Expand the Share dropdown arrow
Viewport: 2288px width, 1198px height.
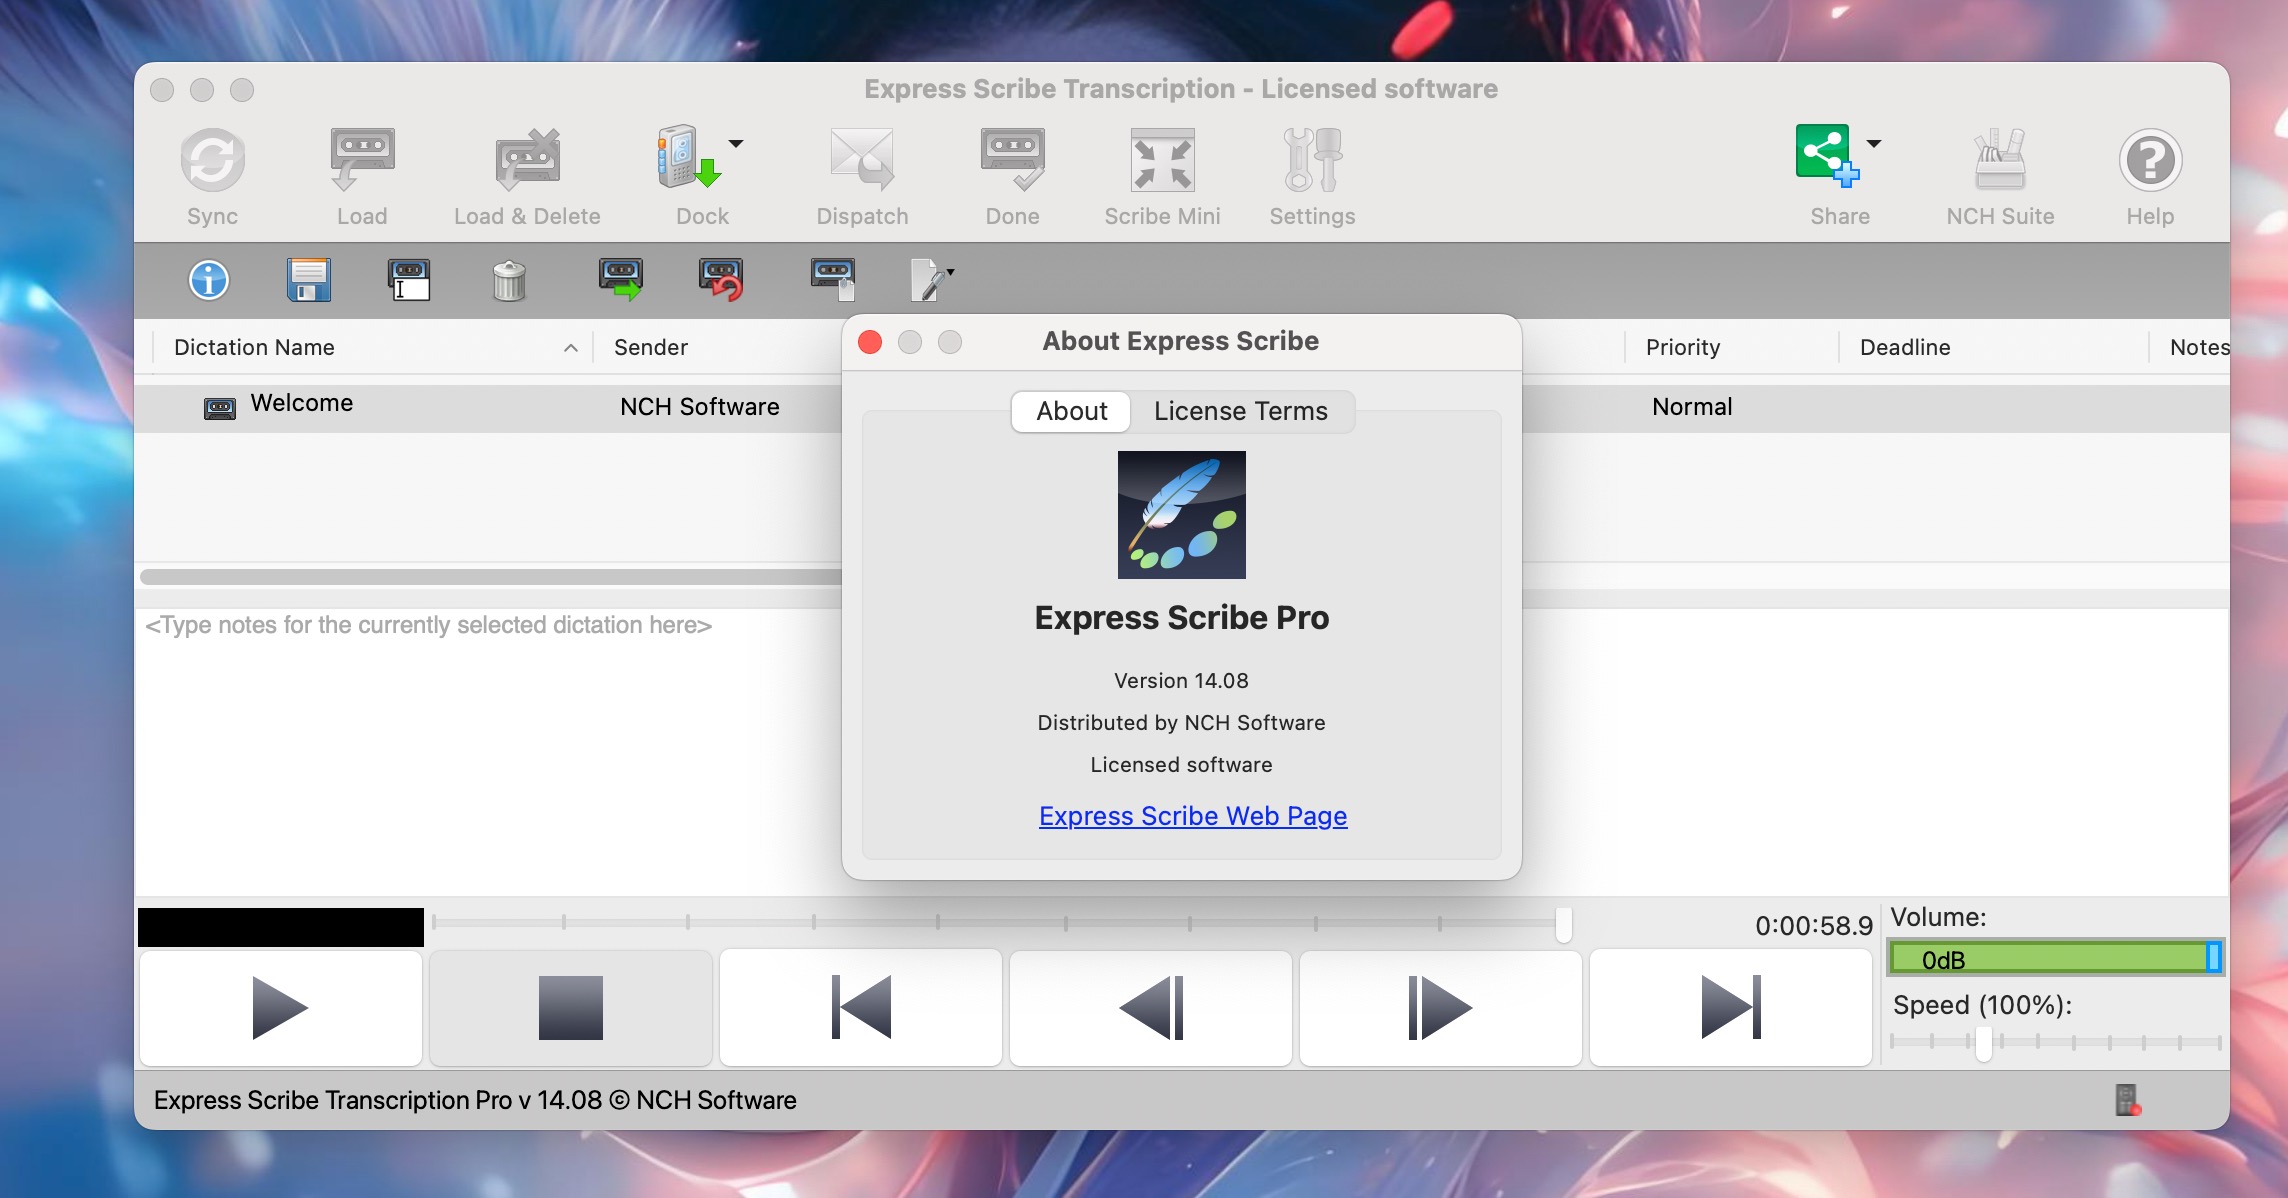(1874, 144)
